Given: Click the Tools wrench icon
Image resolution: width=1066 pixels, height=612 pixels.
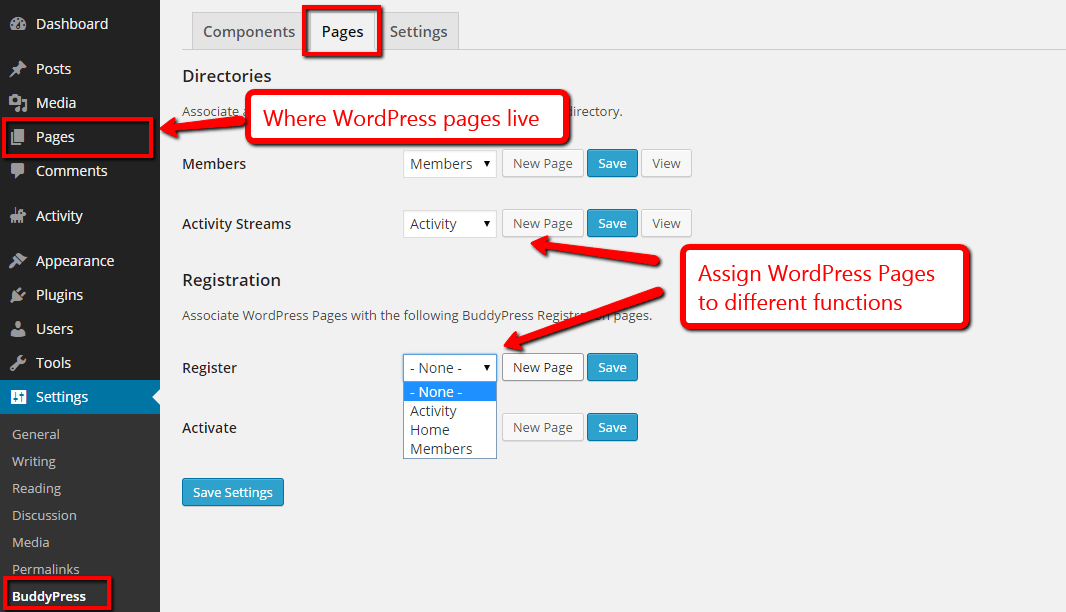Looking at the screenshot, I should click(18, 362).
